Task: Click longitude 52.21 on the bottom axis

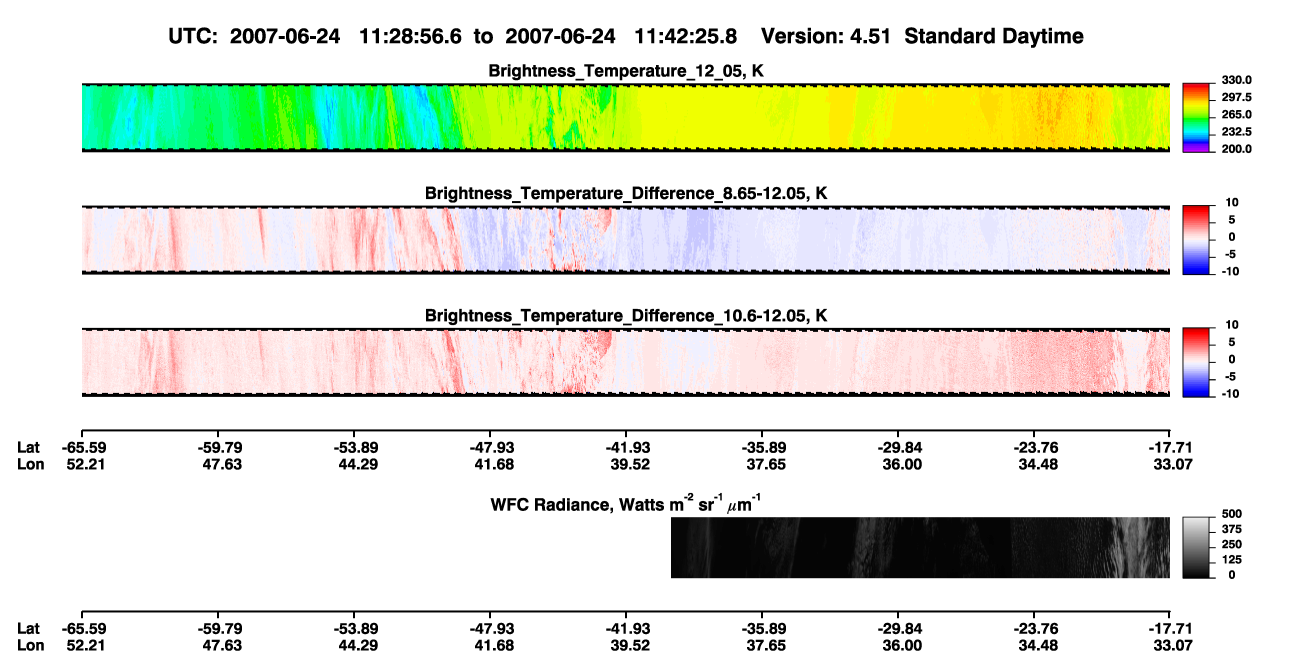Action: point(85,645)
